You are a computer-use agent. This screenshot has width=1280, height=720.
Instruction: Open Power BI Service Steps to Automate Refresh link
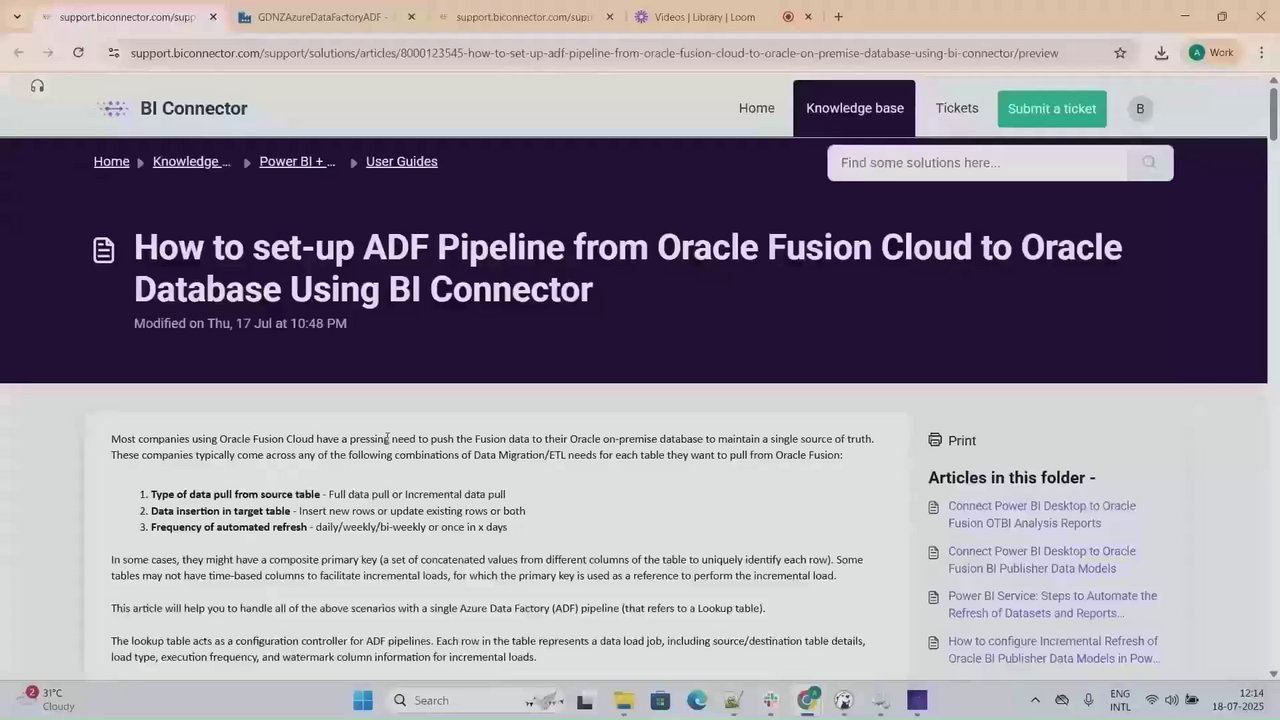tap(1052, 604)
